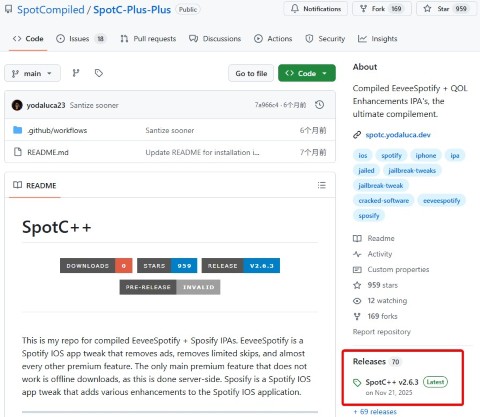Click the link chain icon in About

357,135
